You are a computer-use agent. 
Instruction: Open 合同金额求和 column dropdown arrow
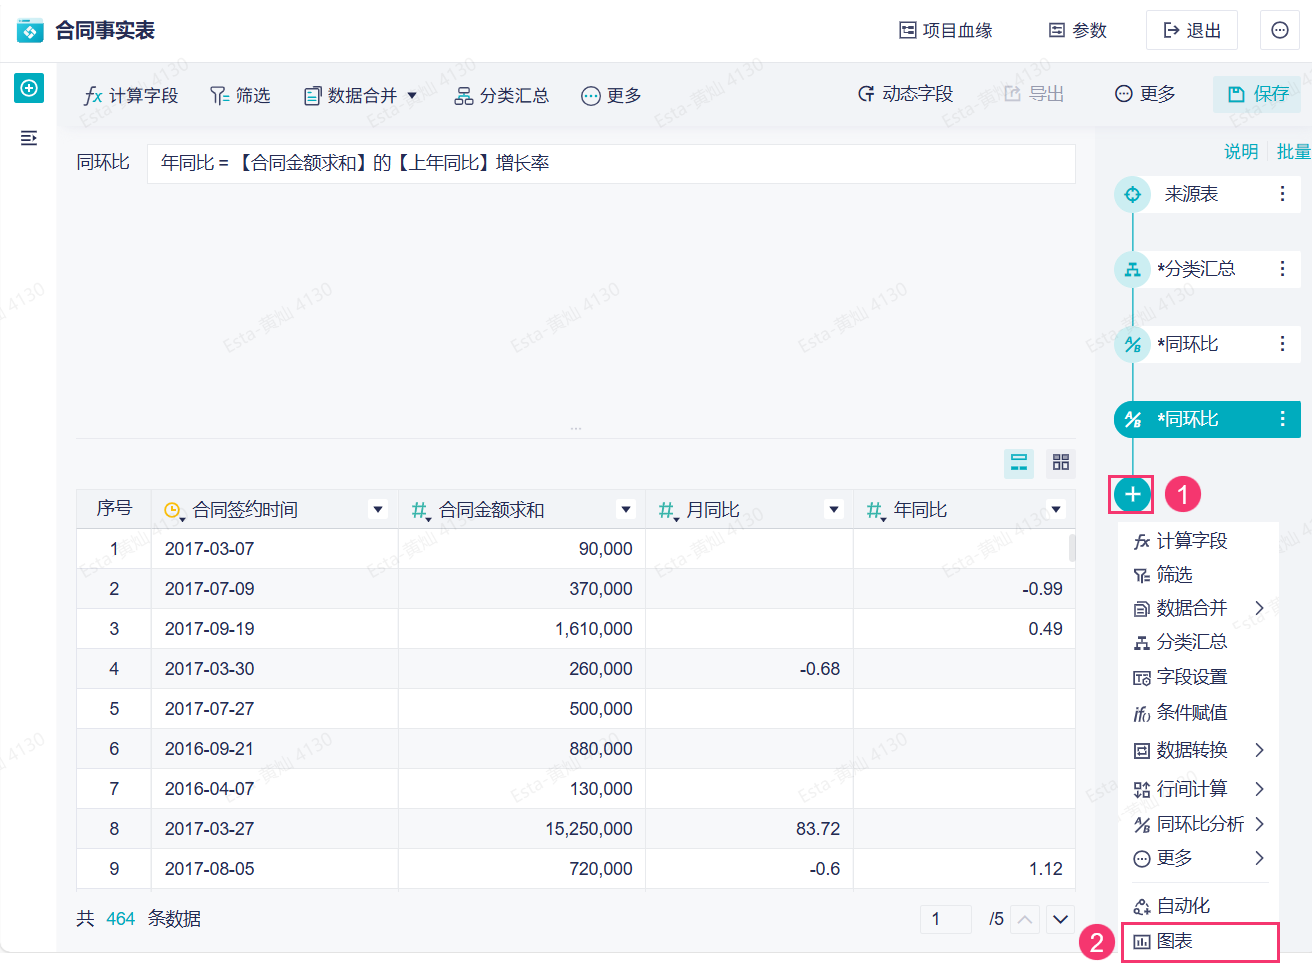pos(626,509)
